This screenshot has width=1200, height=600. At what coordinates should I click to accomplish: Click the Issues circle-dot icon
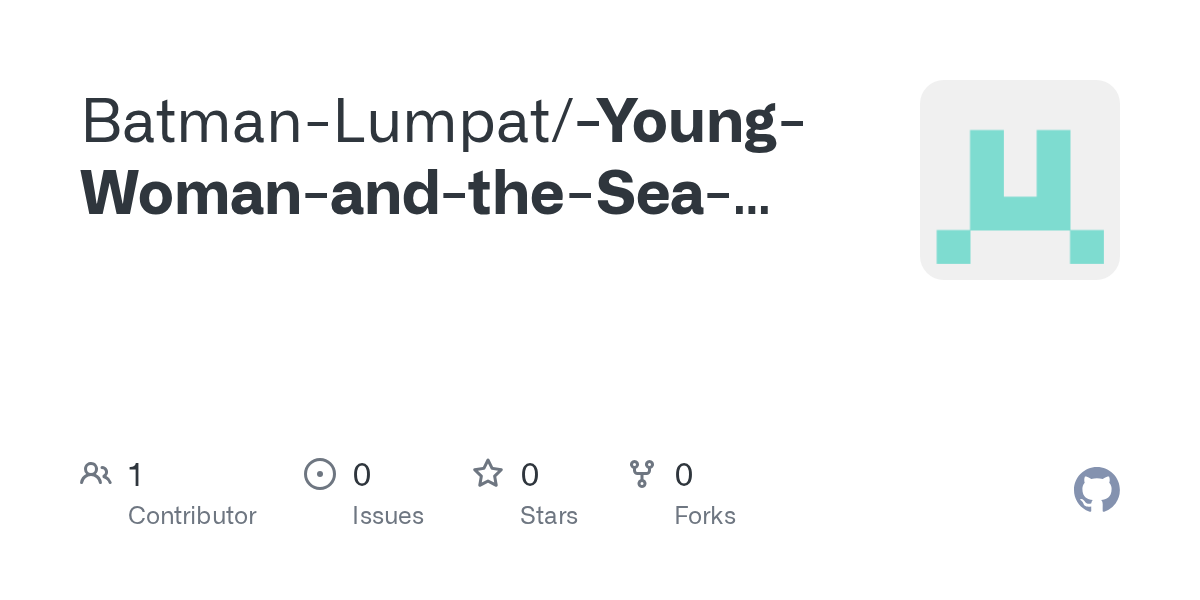point(319,474)
